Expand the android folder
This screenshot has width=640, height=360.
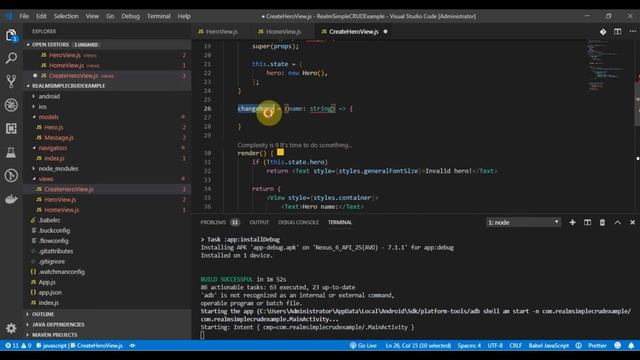coord(49,96)
